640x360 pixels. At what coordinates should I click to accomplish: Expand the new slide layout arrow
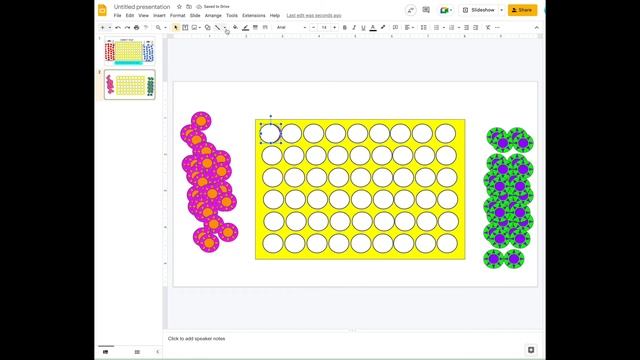[x=109, y=27]
